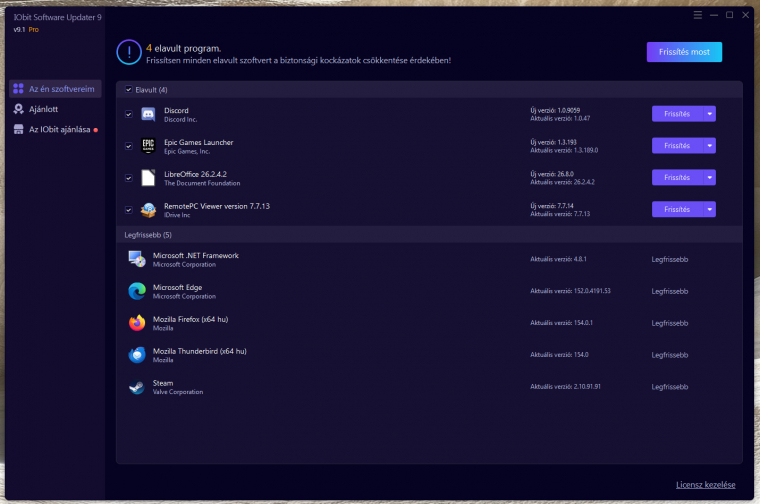Click the LibreOffice document icon

click(148, 178)
